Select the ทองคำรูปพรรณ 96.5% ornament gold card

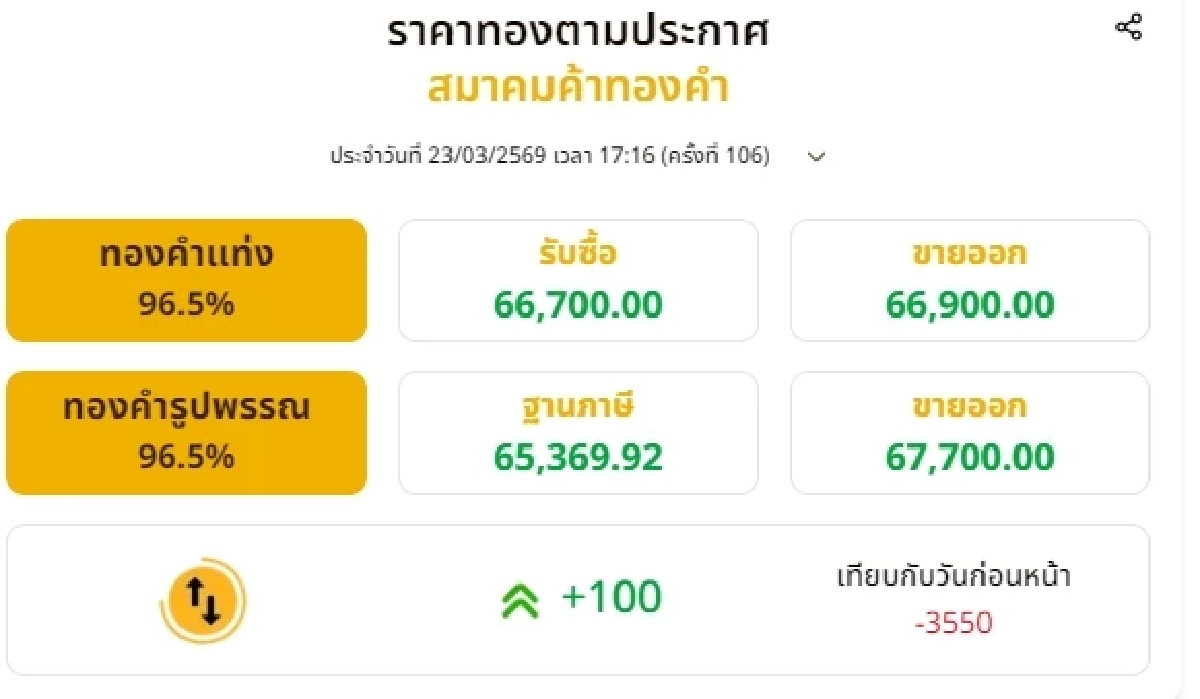click(x=186, y=432)
